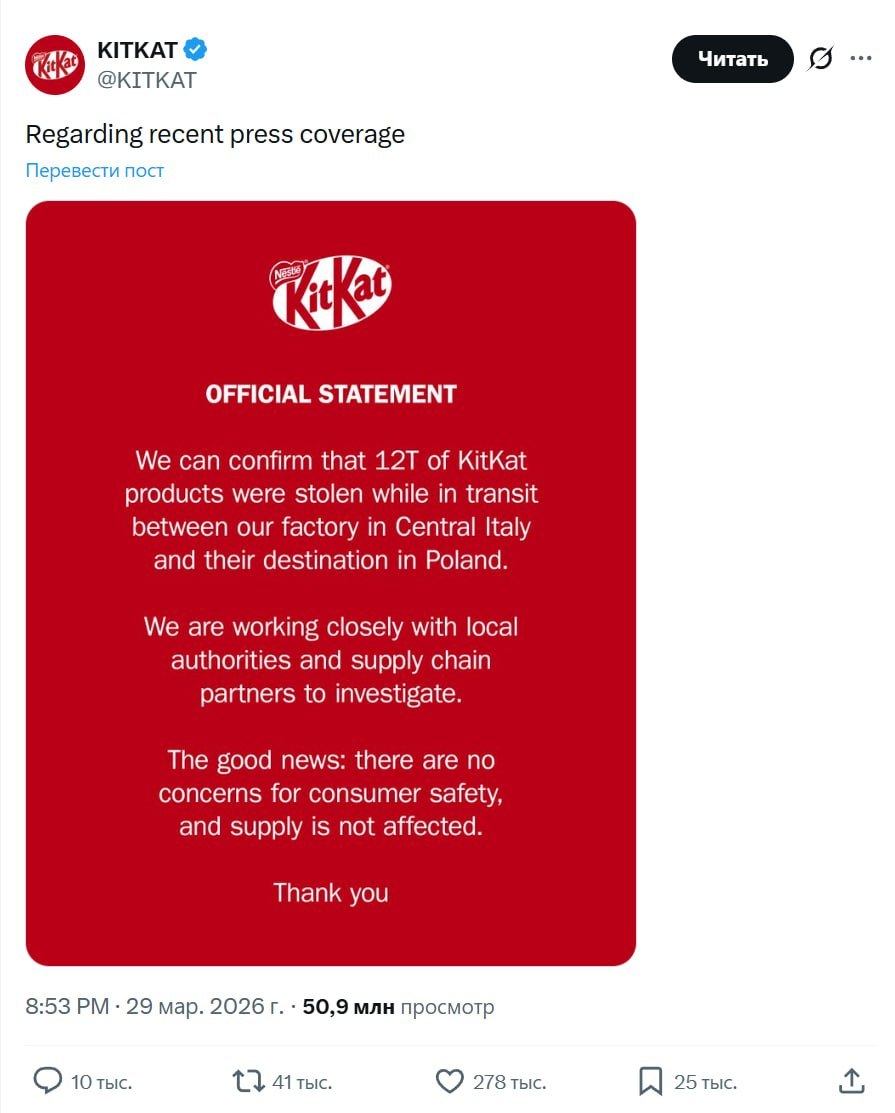Click the KITKAT display name
Viewport: 895px width, 1113px height.
137,50
